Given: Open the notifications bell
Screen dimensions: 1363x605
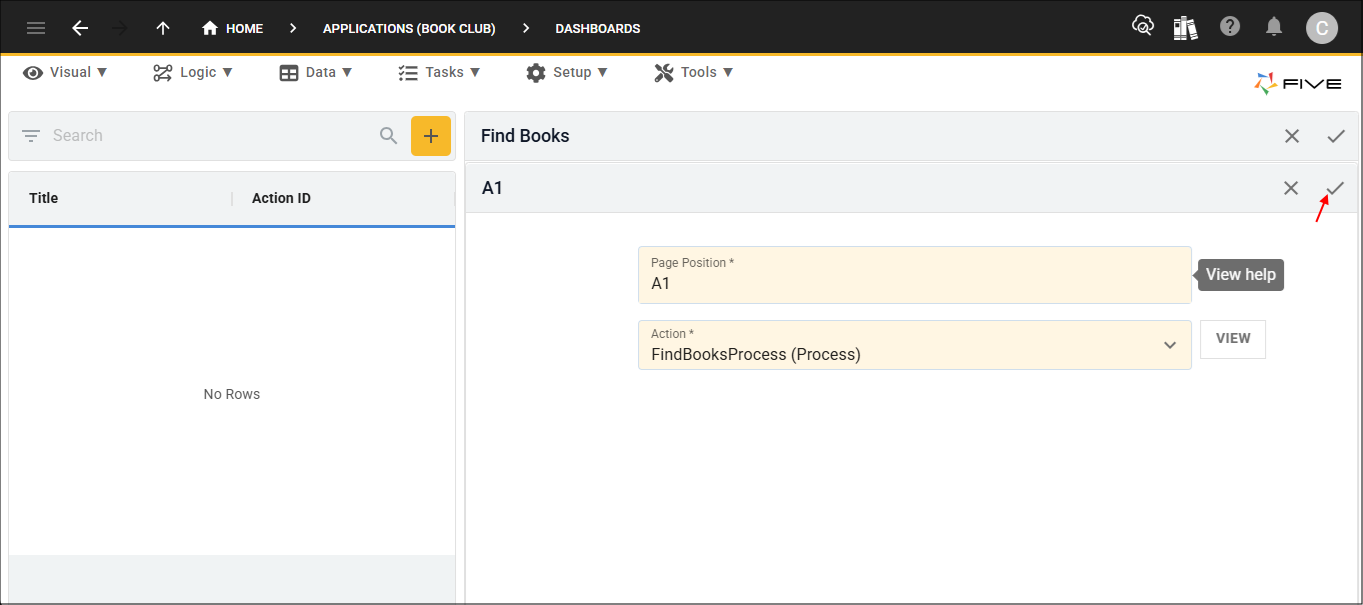Looking at the screenshot, I should pyautogui.click(x=1274, y=27).
